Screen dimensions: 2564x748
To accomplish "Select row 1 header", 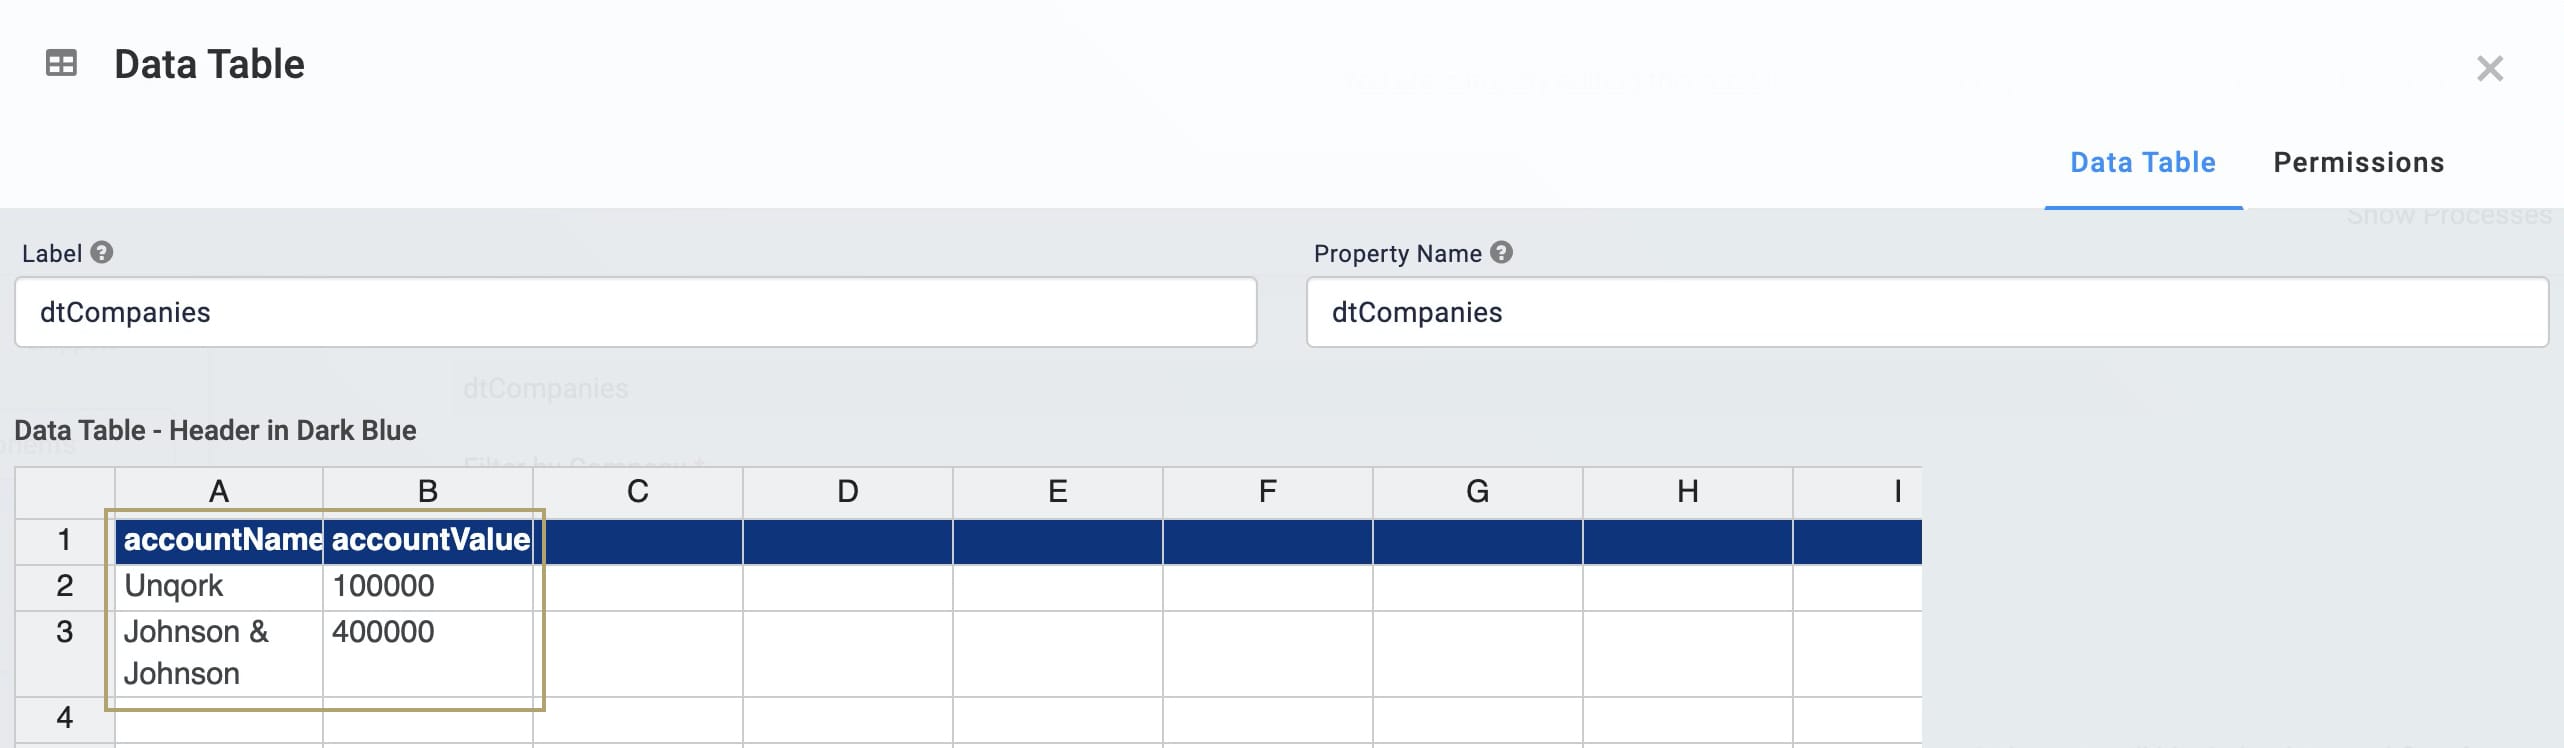I will tap(65, 540).
